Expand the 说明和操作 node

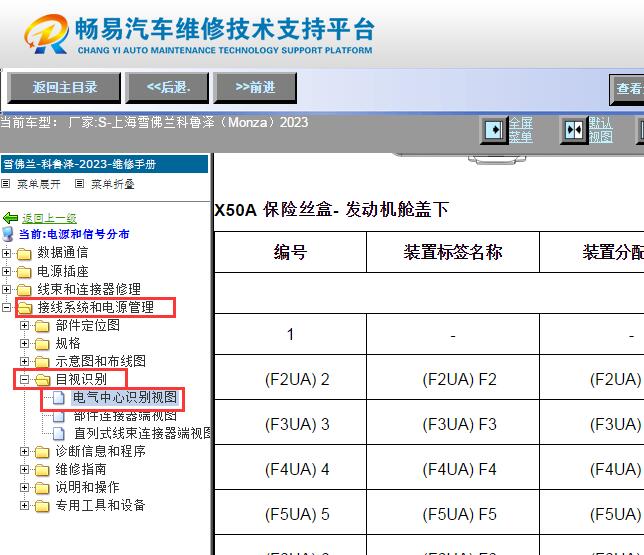24,487
